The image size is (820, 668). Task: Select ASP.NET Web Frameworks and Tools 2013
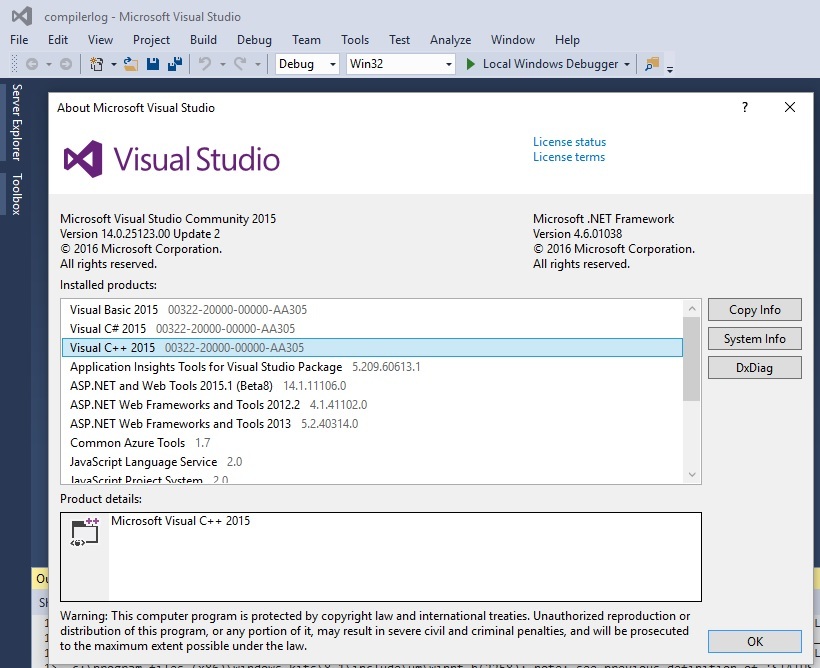[x=372, y=424]
